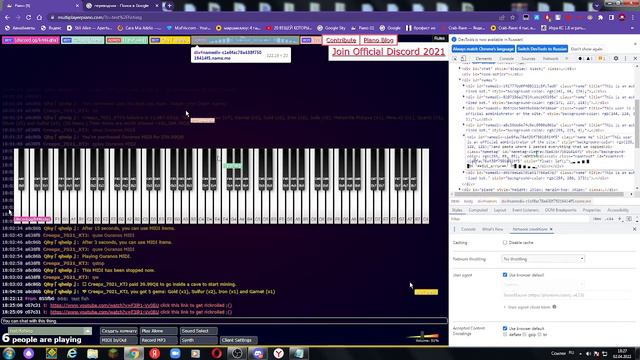Toggle the gzip encoding checkbox
Image resolution: width=640 pixels, height=360 pixels.
pyautogui.click(x=524, y=334)
